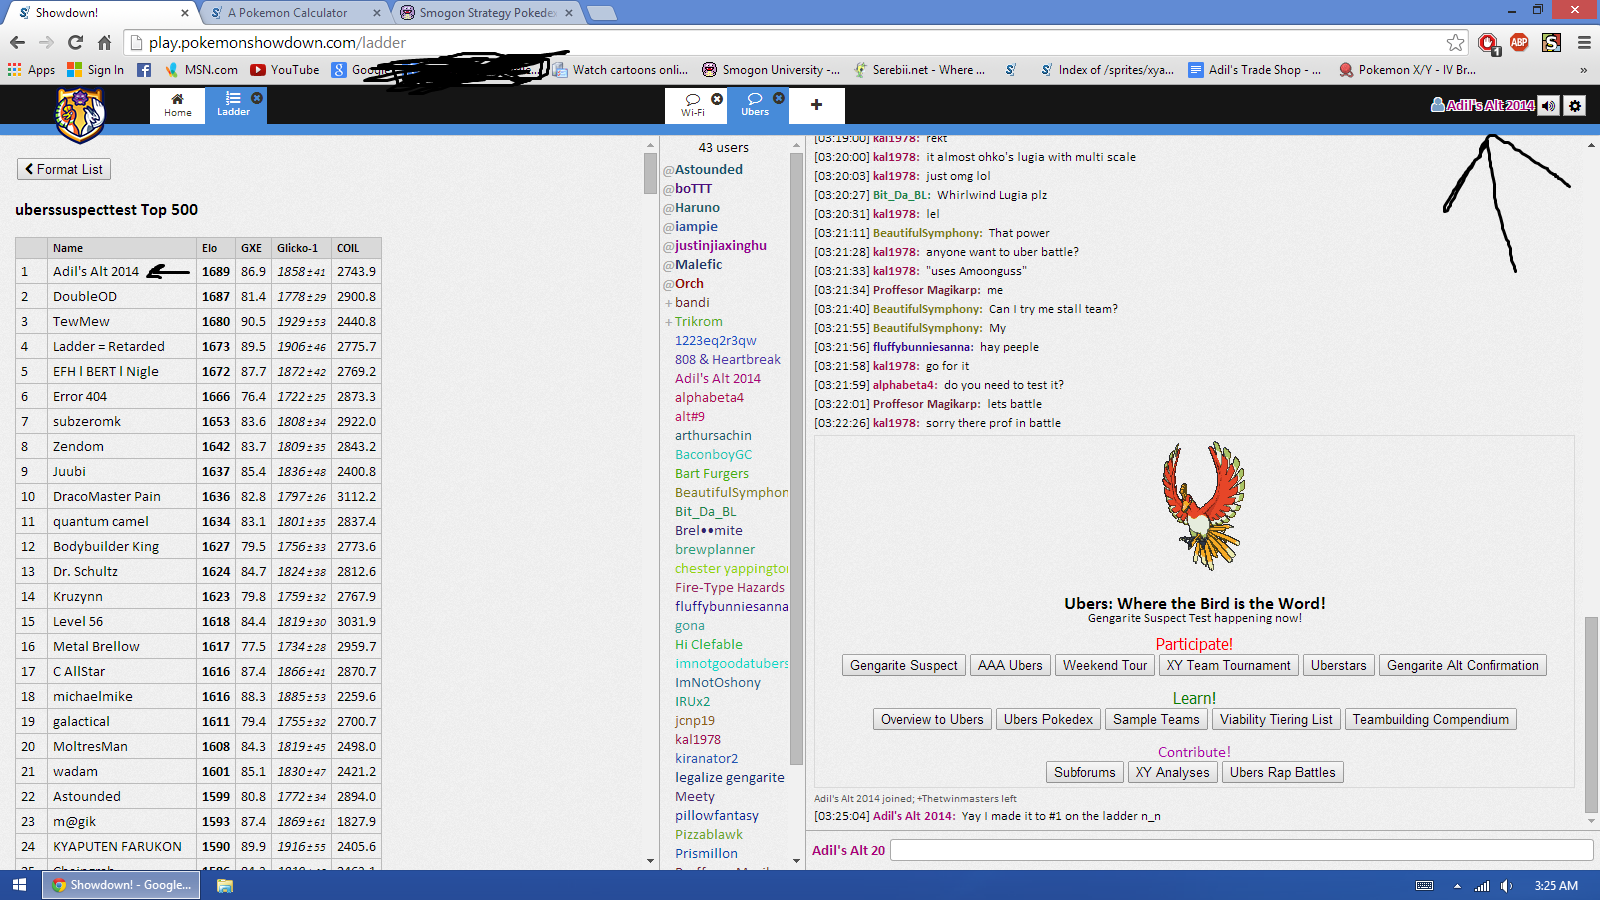
Task: Add a new room with the plus button
Action: coord(816,105)
